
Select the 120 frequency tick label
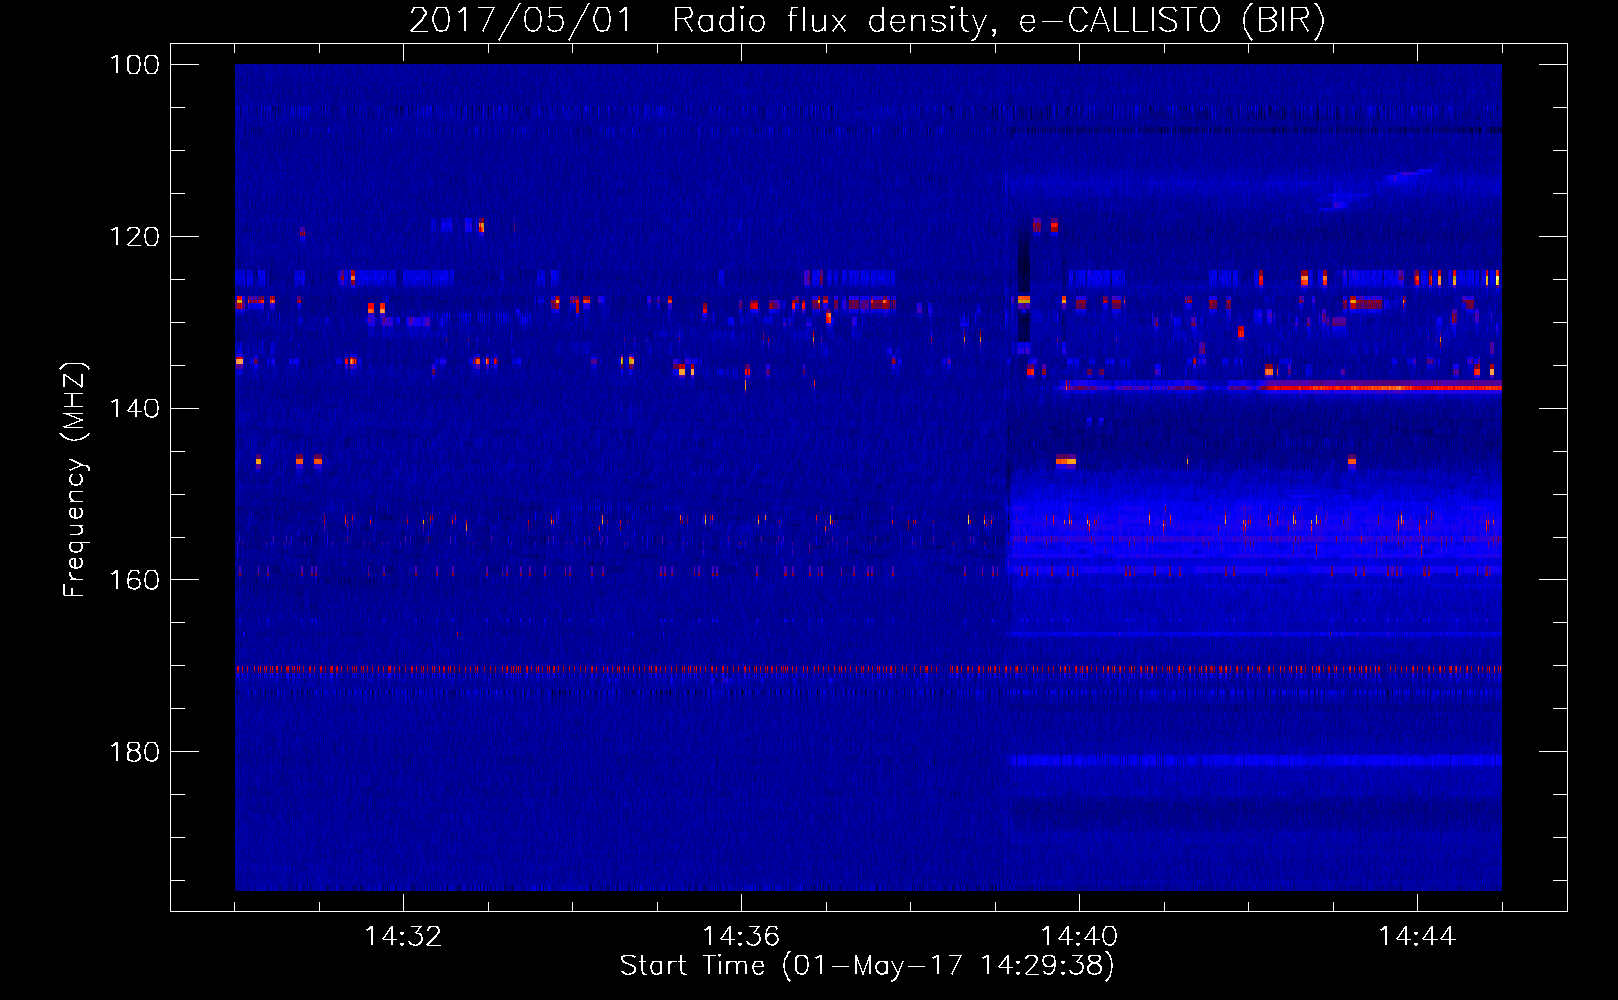pyautogui.click(x=135, y=237)
